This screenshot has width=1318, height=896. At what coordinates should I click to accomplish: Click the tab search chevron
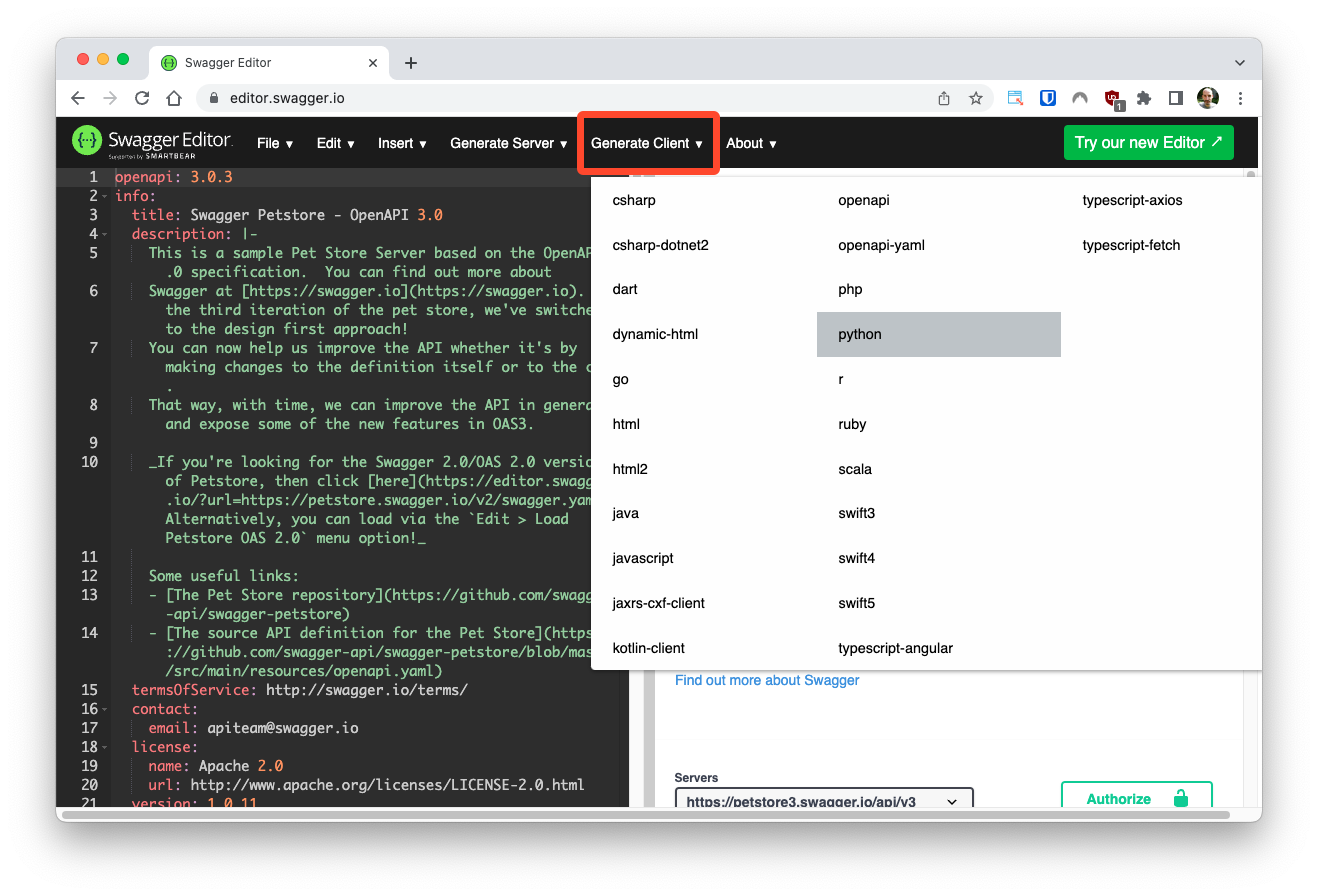(1239, 62)
